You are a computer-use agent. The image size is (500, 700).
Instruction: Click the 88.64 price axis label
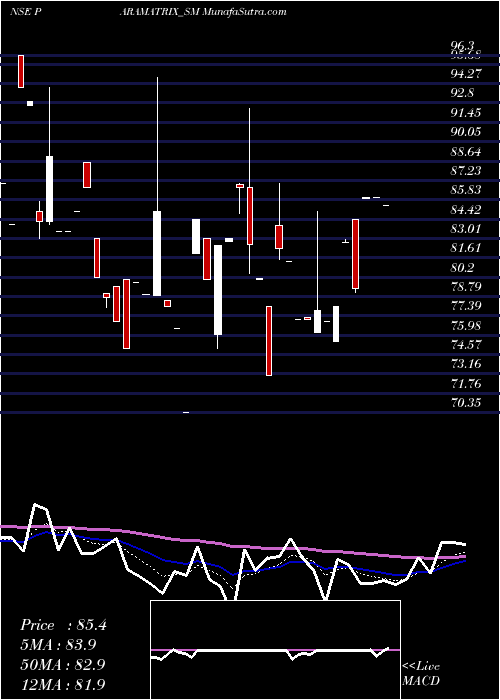[466, 152]
